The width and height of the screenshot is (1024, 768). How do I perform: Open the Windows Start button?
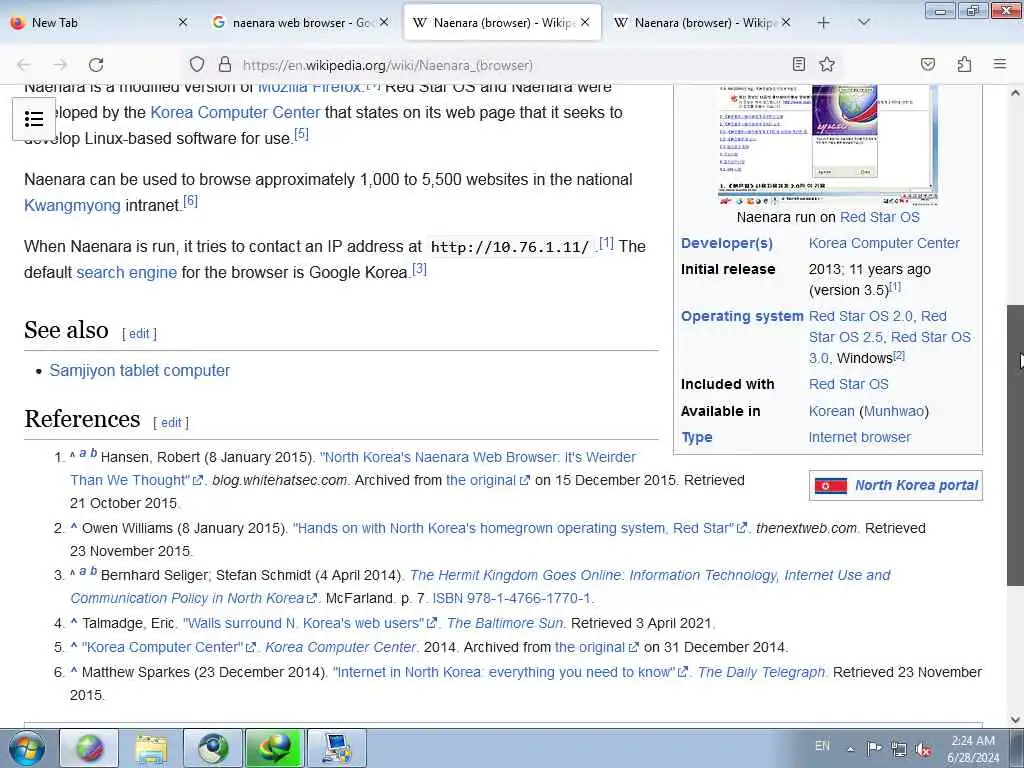click(27, 748)
